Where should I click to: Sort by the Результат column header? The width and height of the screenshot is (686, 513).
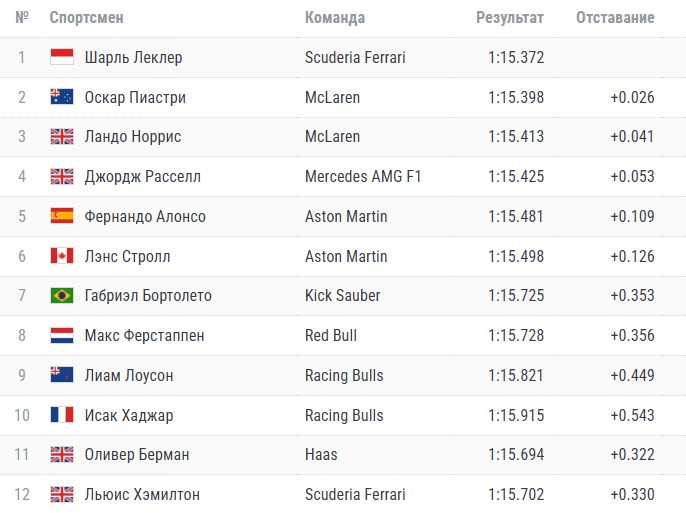[x=510, y=17]
